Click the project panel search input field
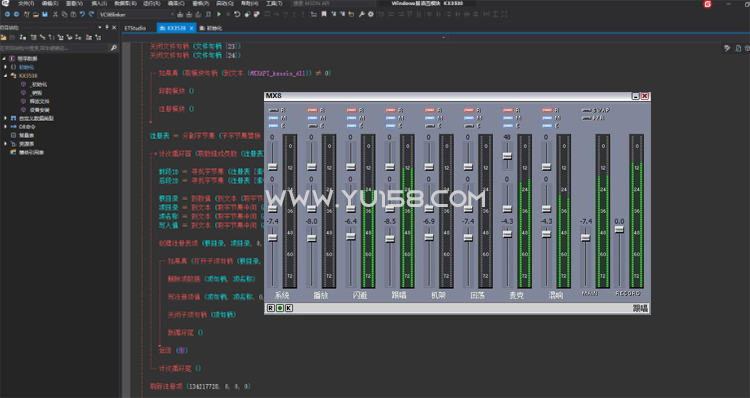The height and width of the screenshot is (398, 750). [x=55, y=48]
